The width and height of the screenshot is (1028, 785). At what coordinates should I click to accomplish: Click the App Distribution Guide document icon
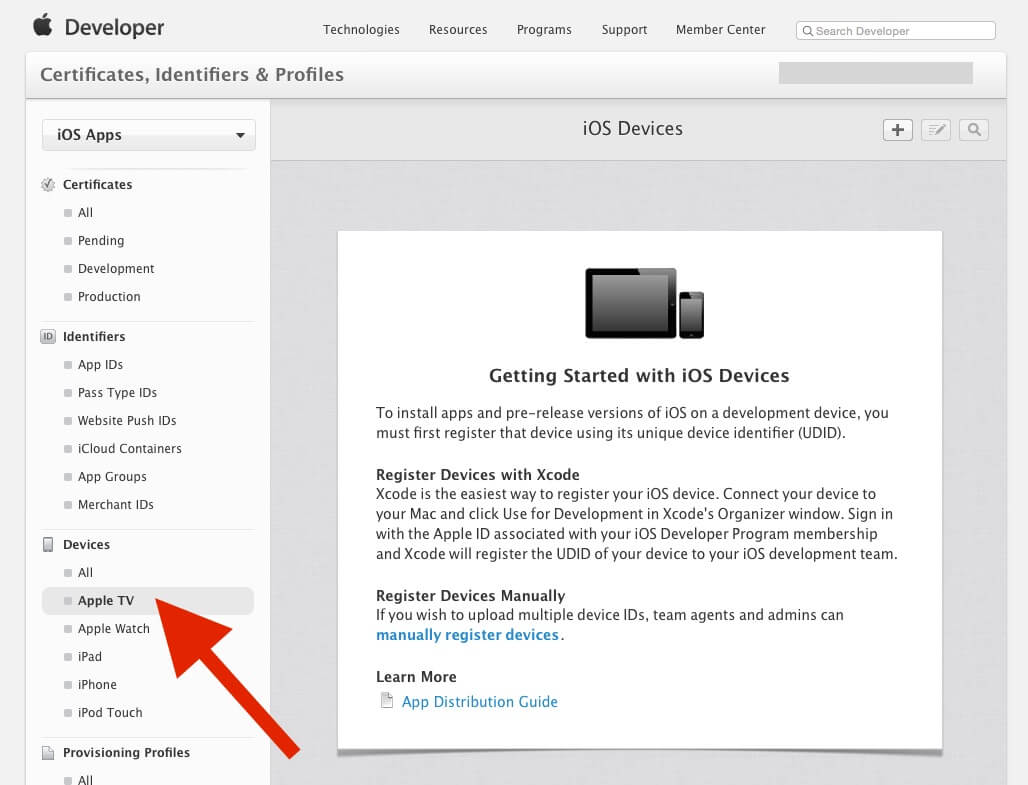387,701
